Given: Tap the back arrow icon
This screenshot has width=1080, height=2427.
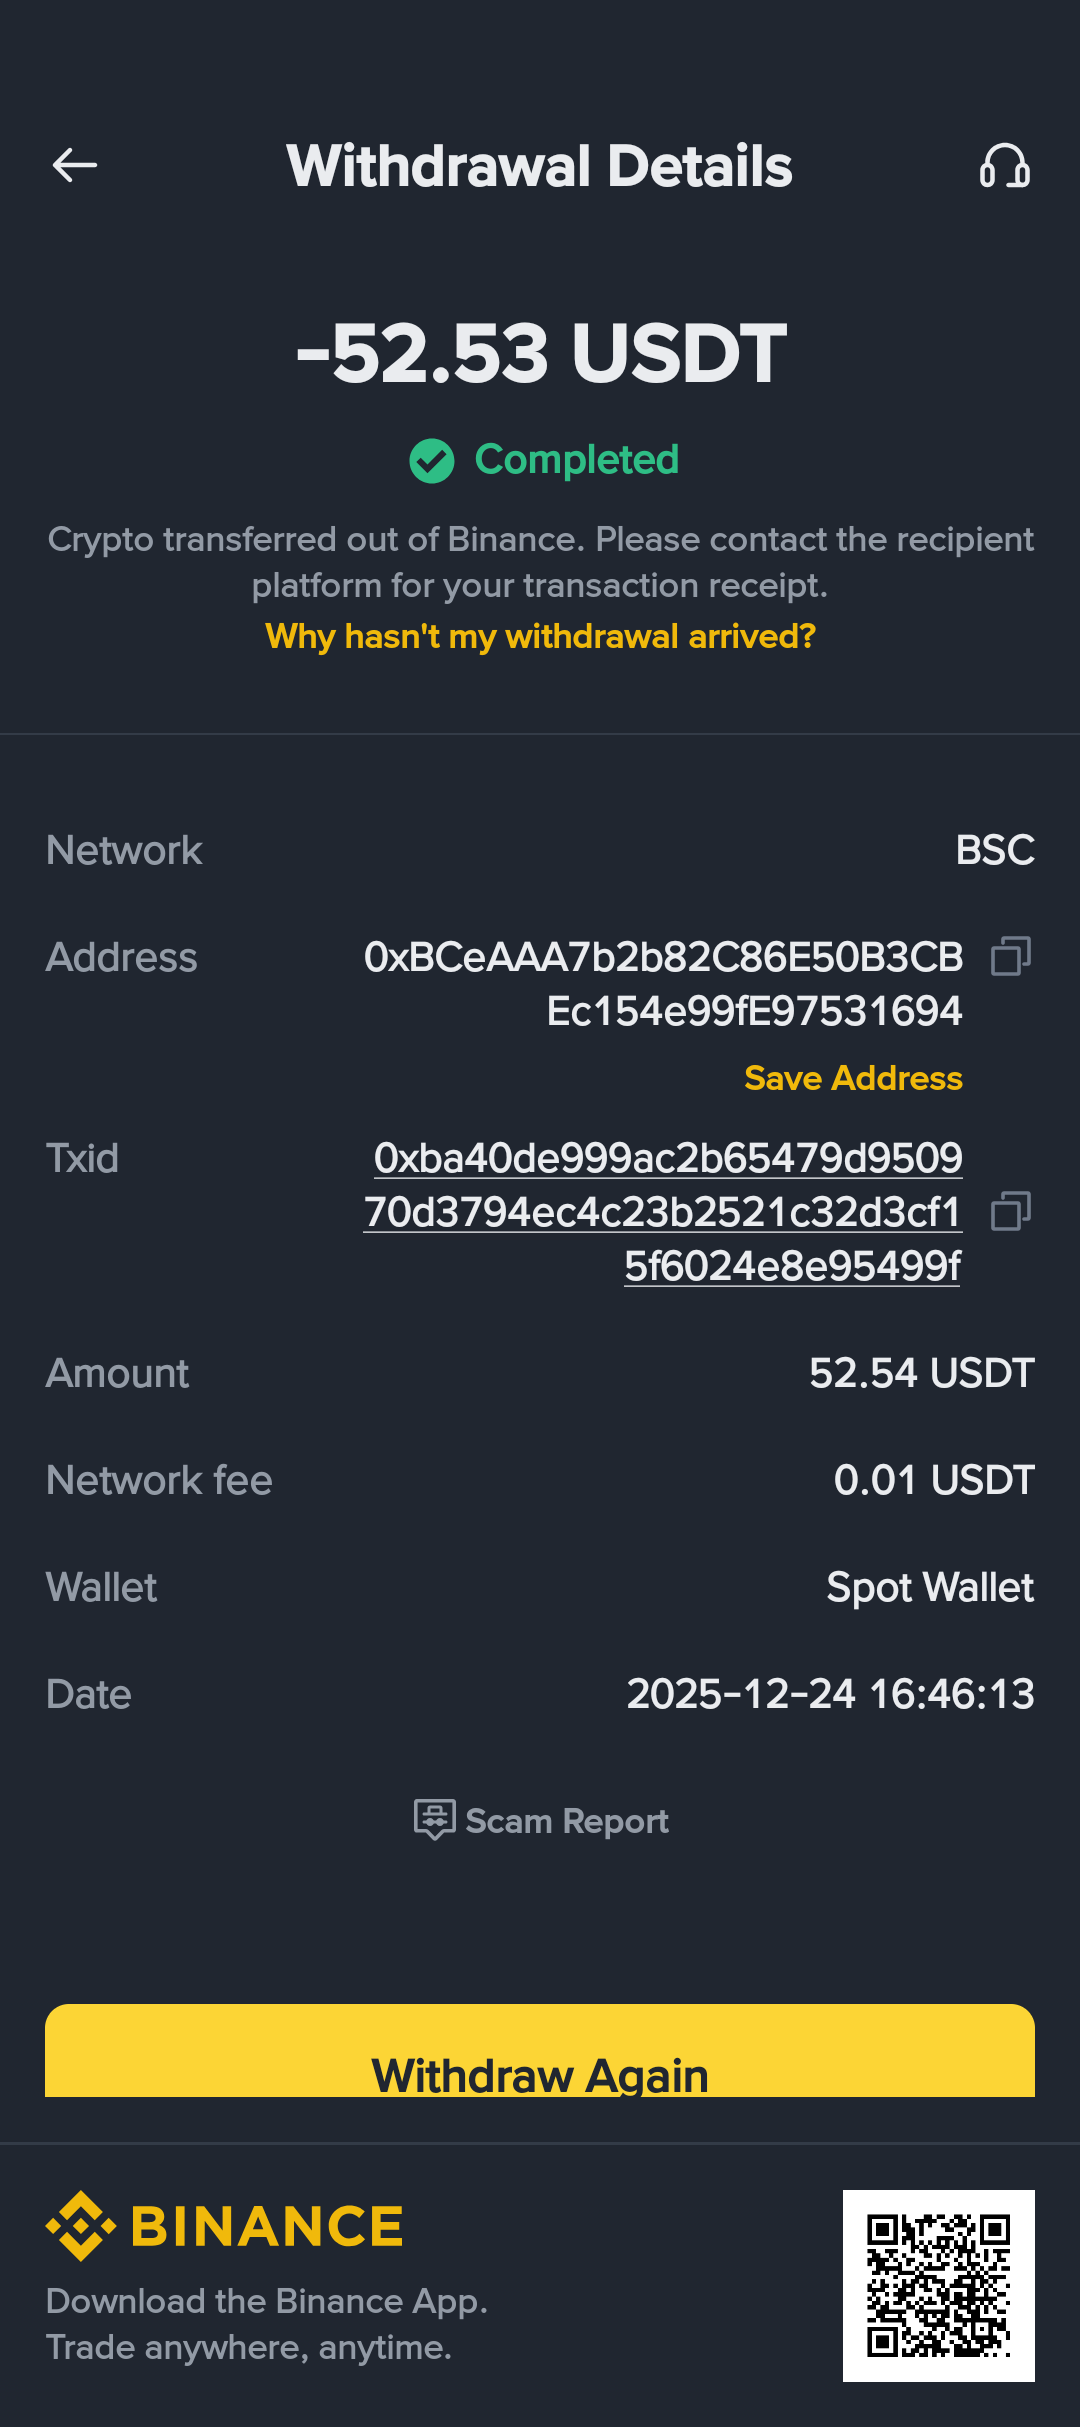Looking at the screenshot, I should (75, 165).
